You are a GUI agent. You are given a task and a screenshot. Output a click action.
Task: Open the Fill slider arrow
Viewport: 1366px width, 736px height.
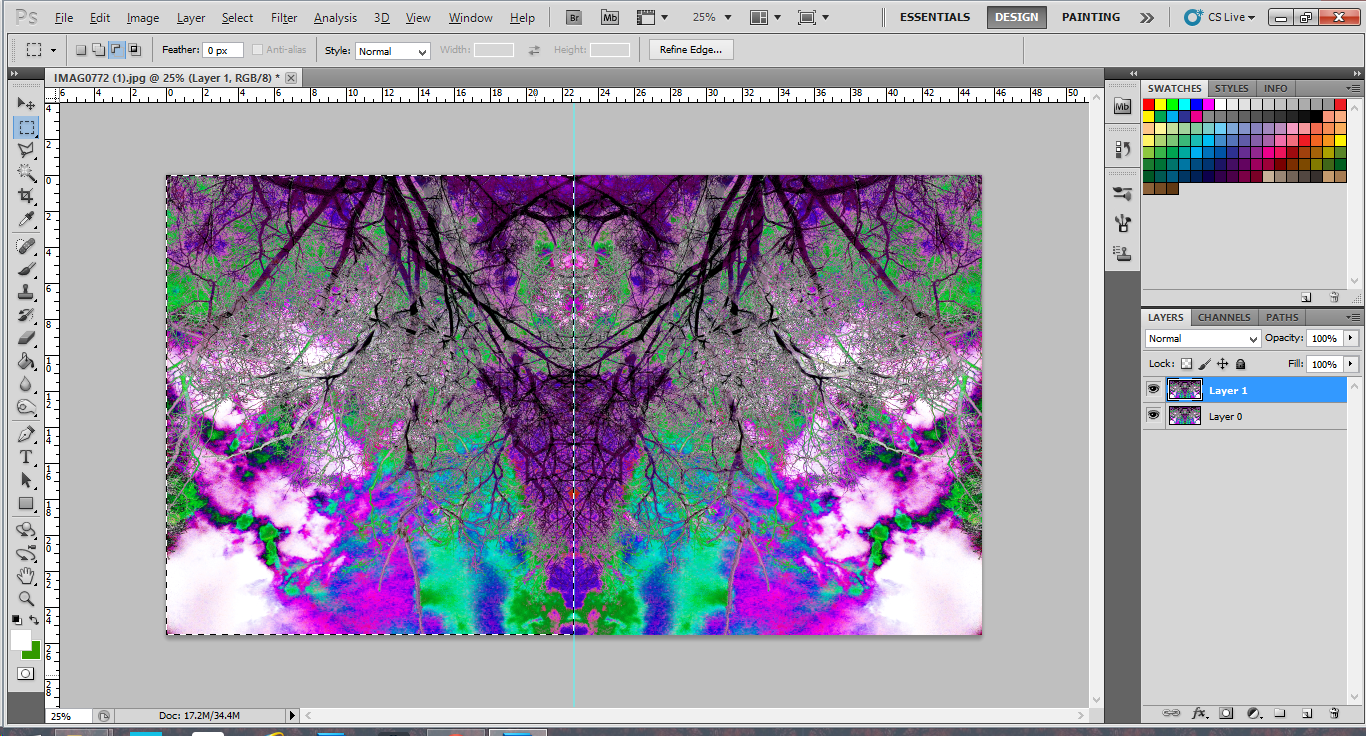1351,365
